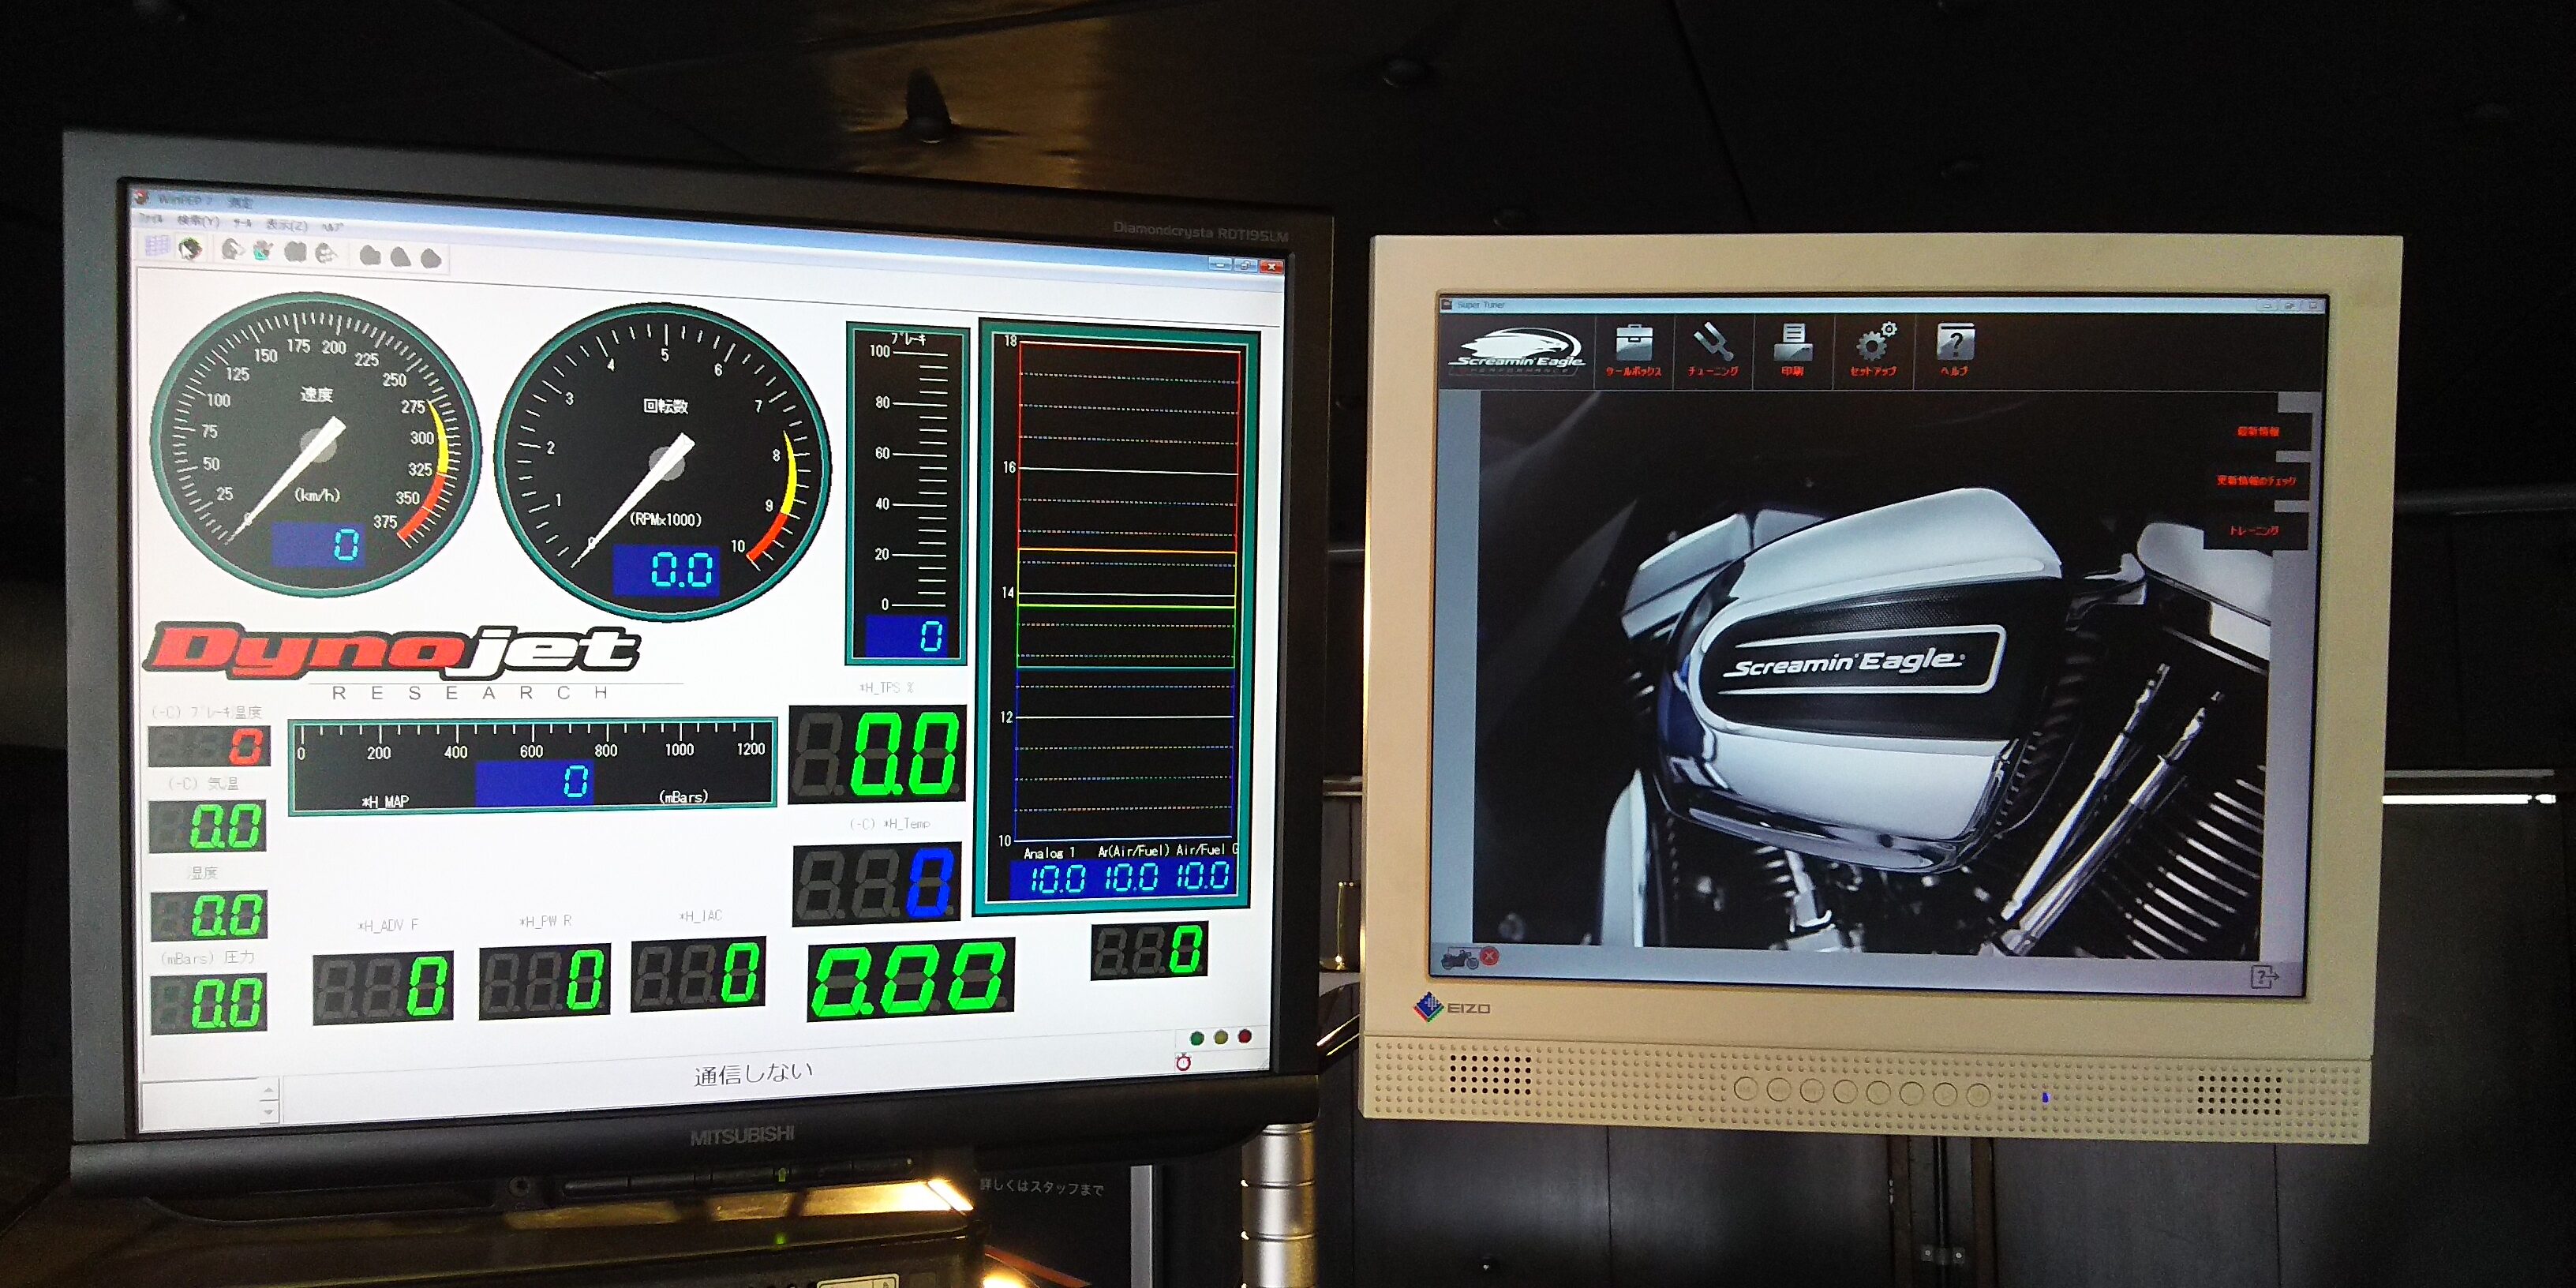Click the H_MAP pressure bar gauge
The width and height of the screenshot is (2576, 1288).
pos(532,766)
